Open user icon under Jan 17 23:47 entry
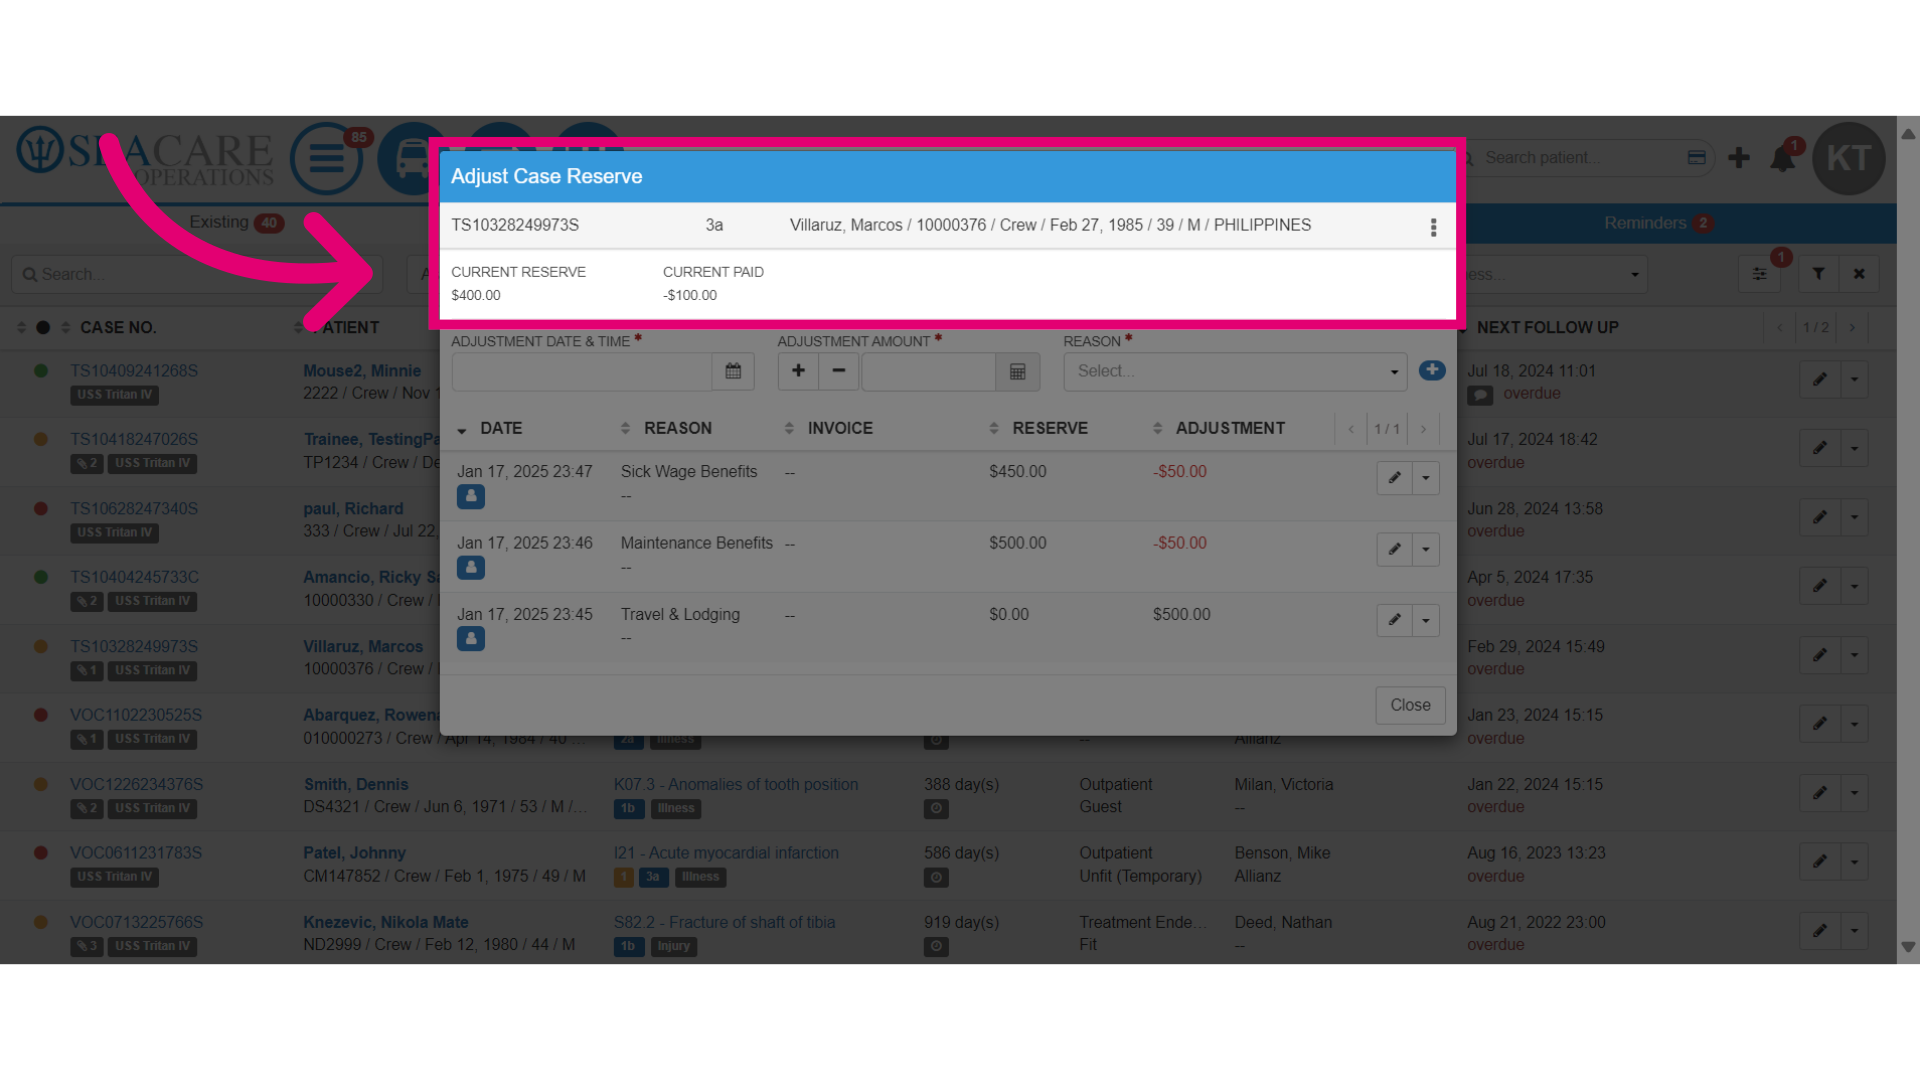Viewport: 1920px width, 1080px height. pyautogui.click(x=471, y=496)
